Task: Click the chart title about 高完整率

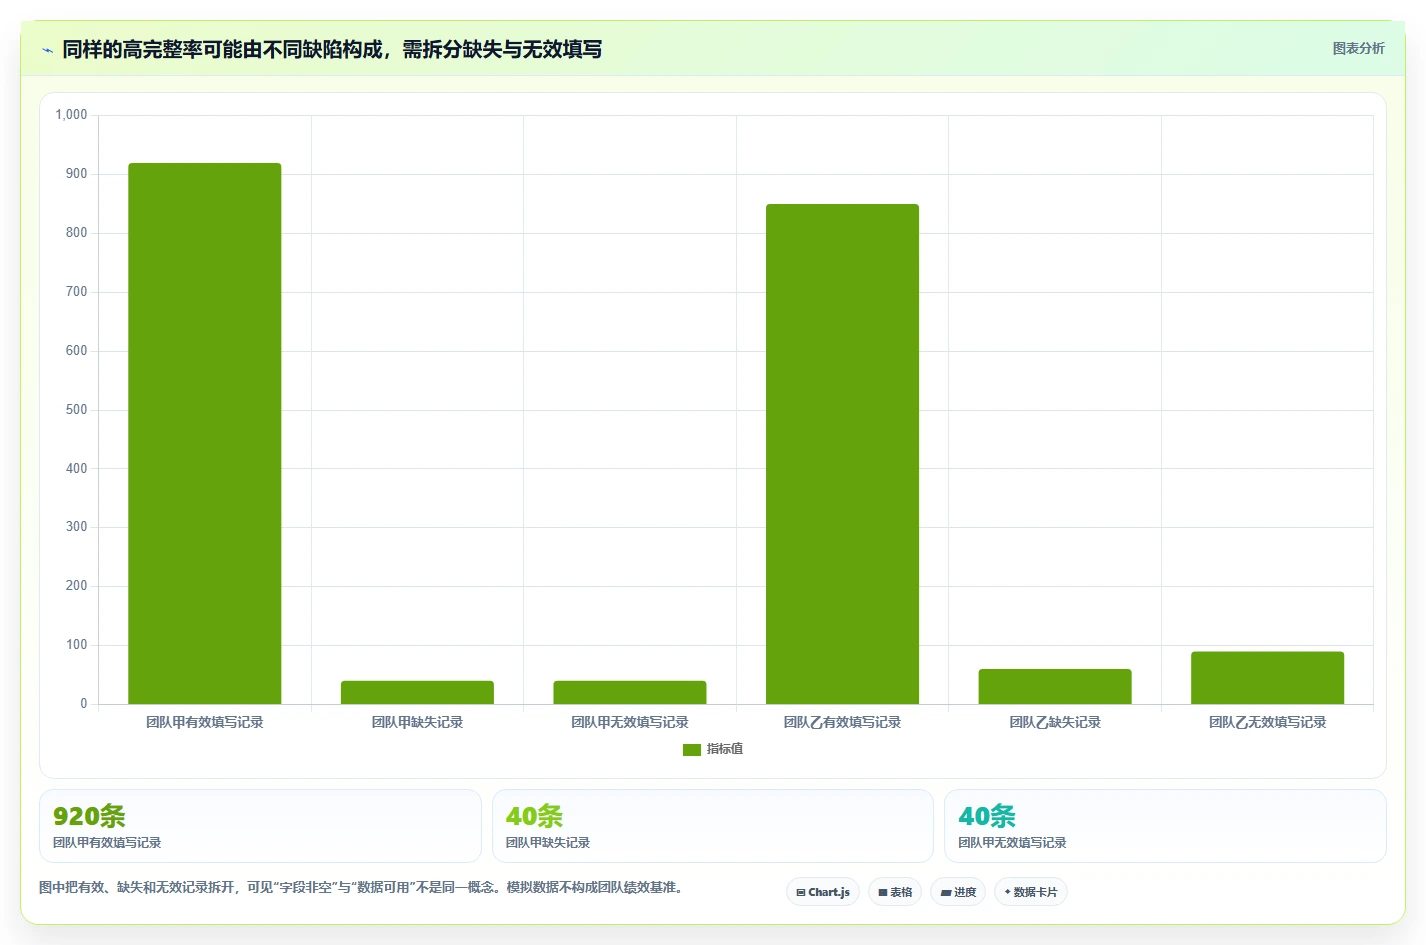Action: click(332, 49)
